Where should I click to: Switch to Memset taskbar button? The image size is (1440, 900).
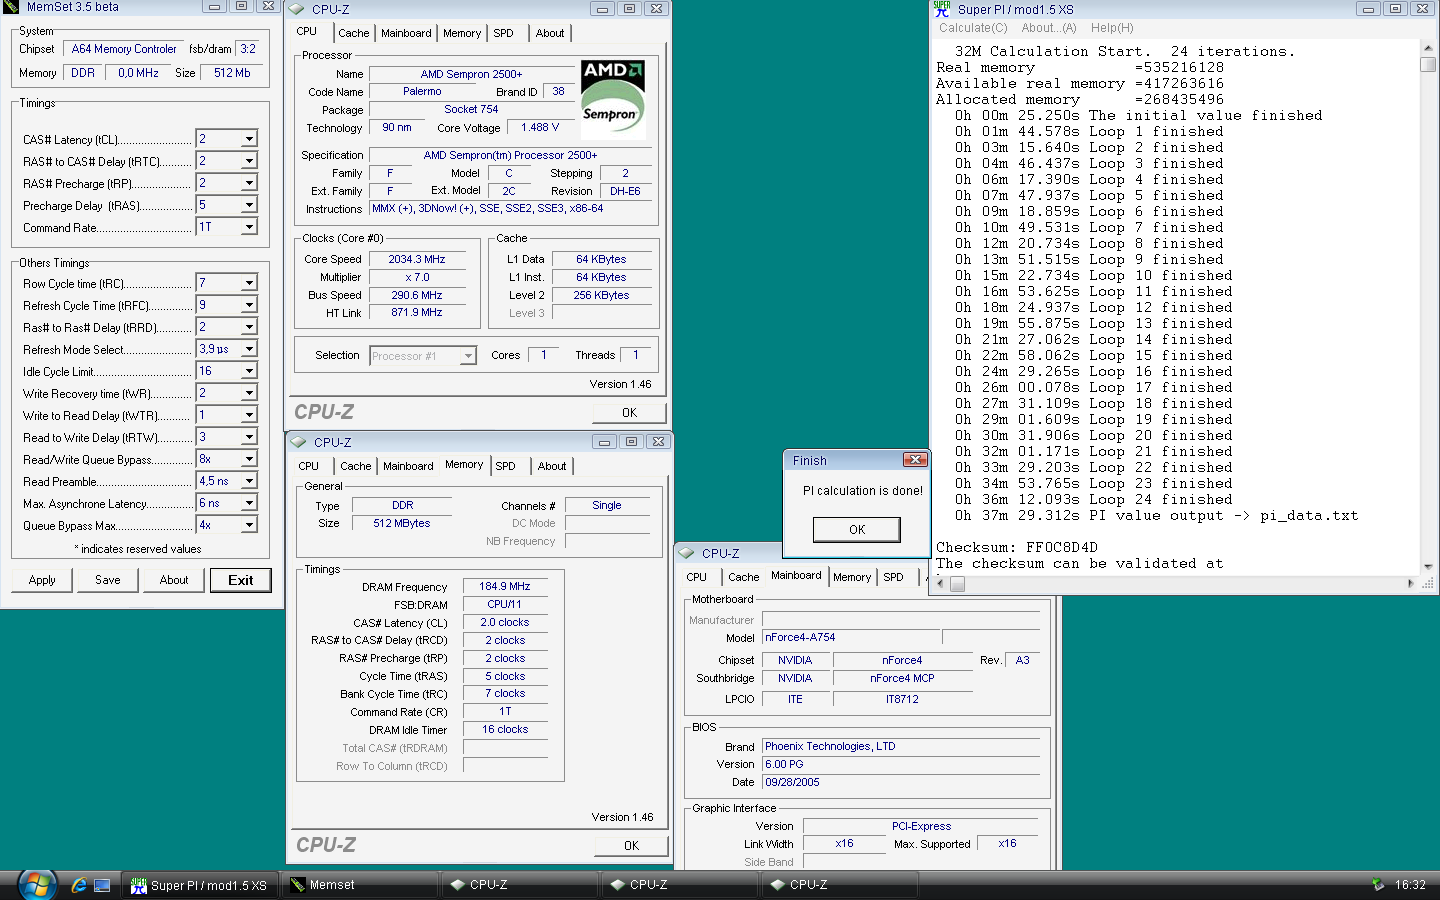click(x=359, y=885)
